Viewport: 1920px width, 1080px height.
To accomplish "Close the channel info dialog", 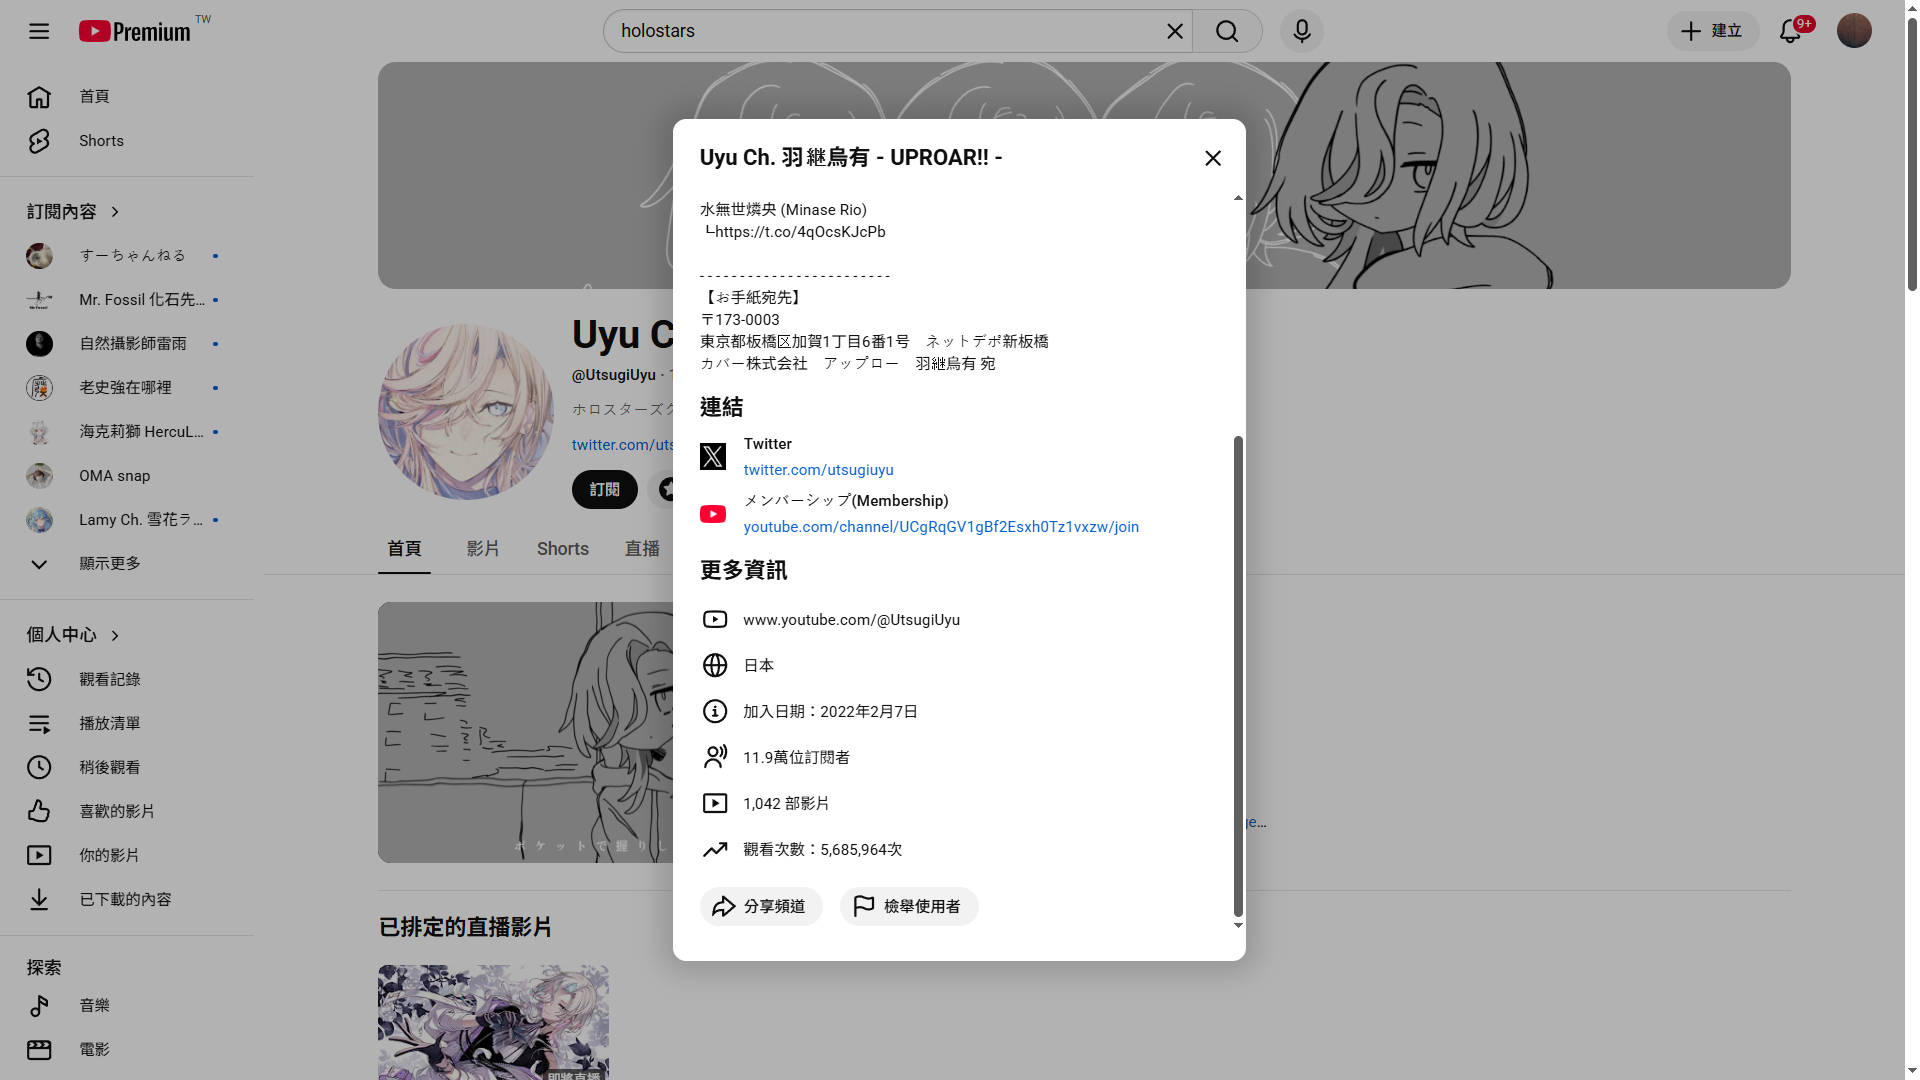I will click(1212, 158).
